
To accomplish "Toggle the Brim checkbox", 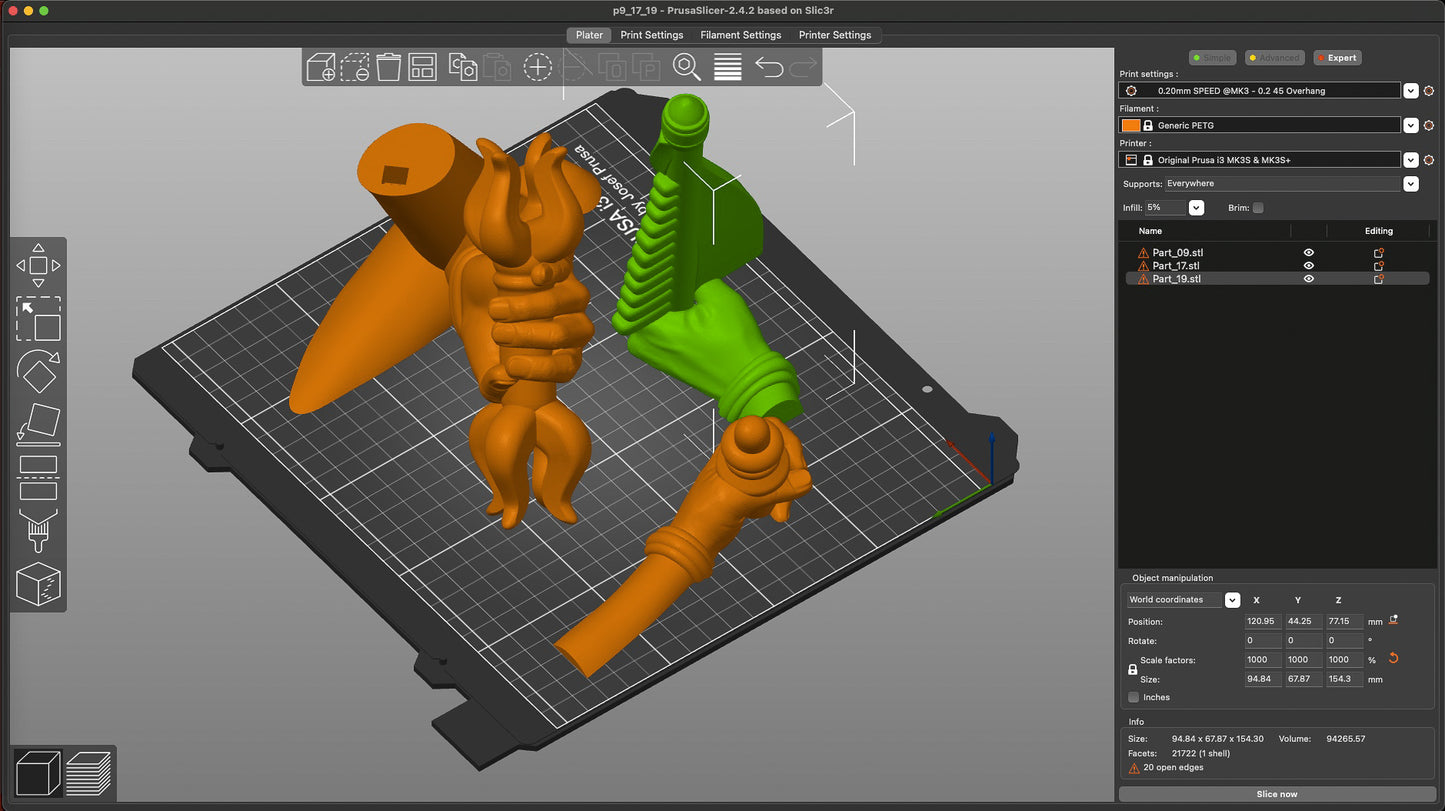I will tap(1258, 208).
